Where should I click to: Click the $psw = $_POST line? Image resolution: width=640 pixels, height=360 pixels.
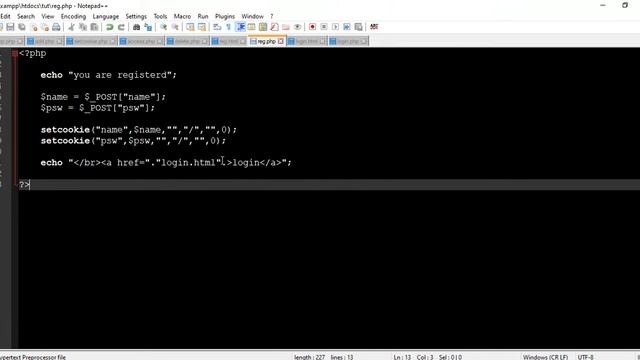click(x=98, y=108)
